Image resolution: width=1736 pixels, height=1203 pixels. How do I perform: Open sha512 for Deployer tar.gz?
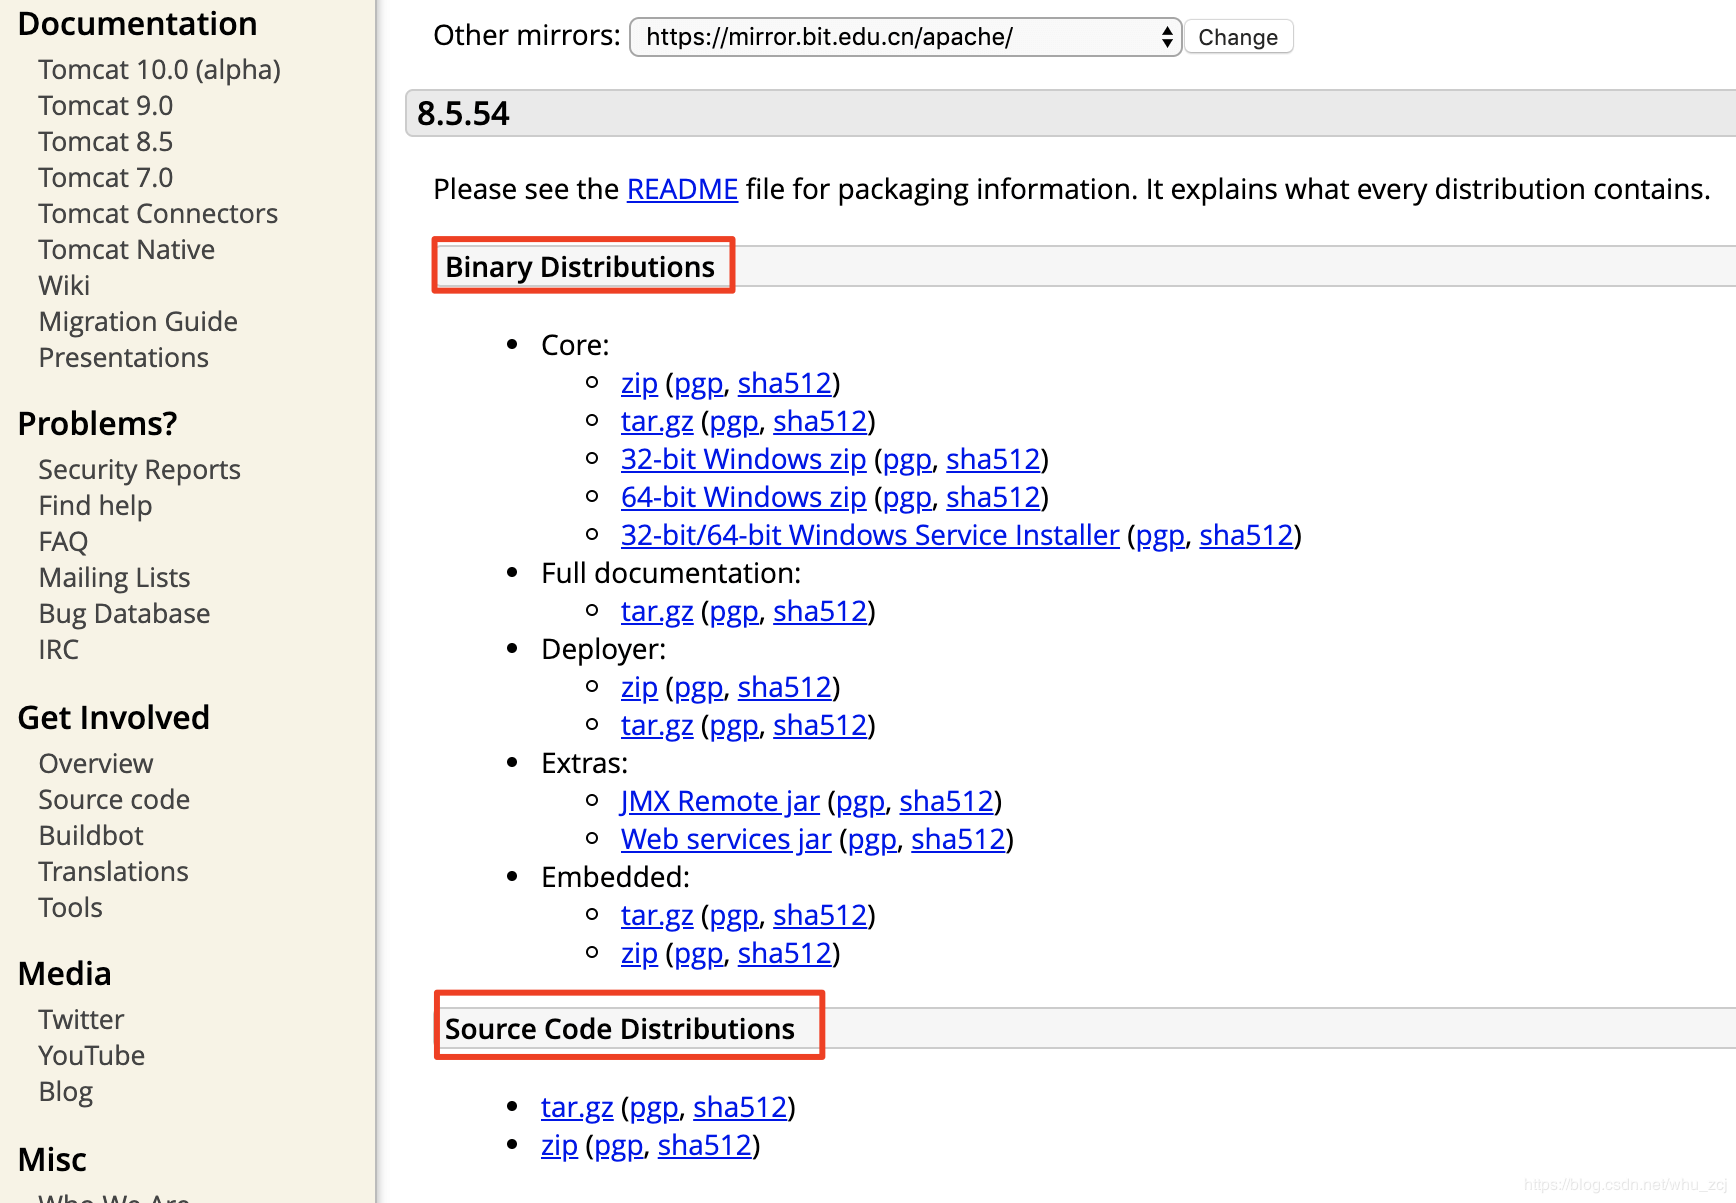tap(820, 725)
